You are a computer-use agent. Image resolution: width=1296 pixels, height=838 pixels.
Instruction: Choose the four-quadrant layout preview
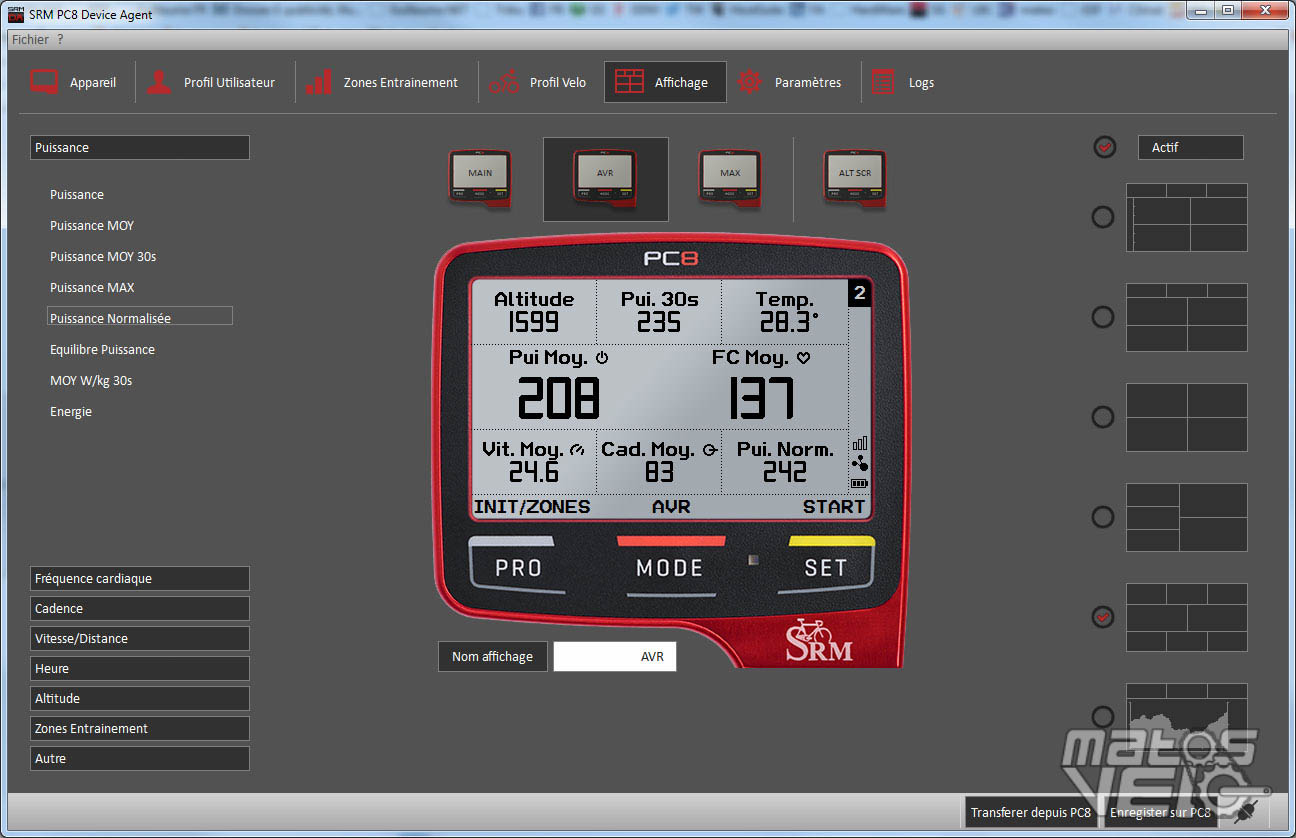(x=1187, y=417)
